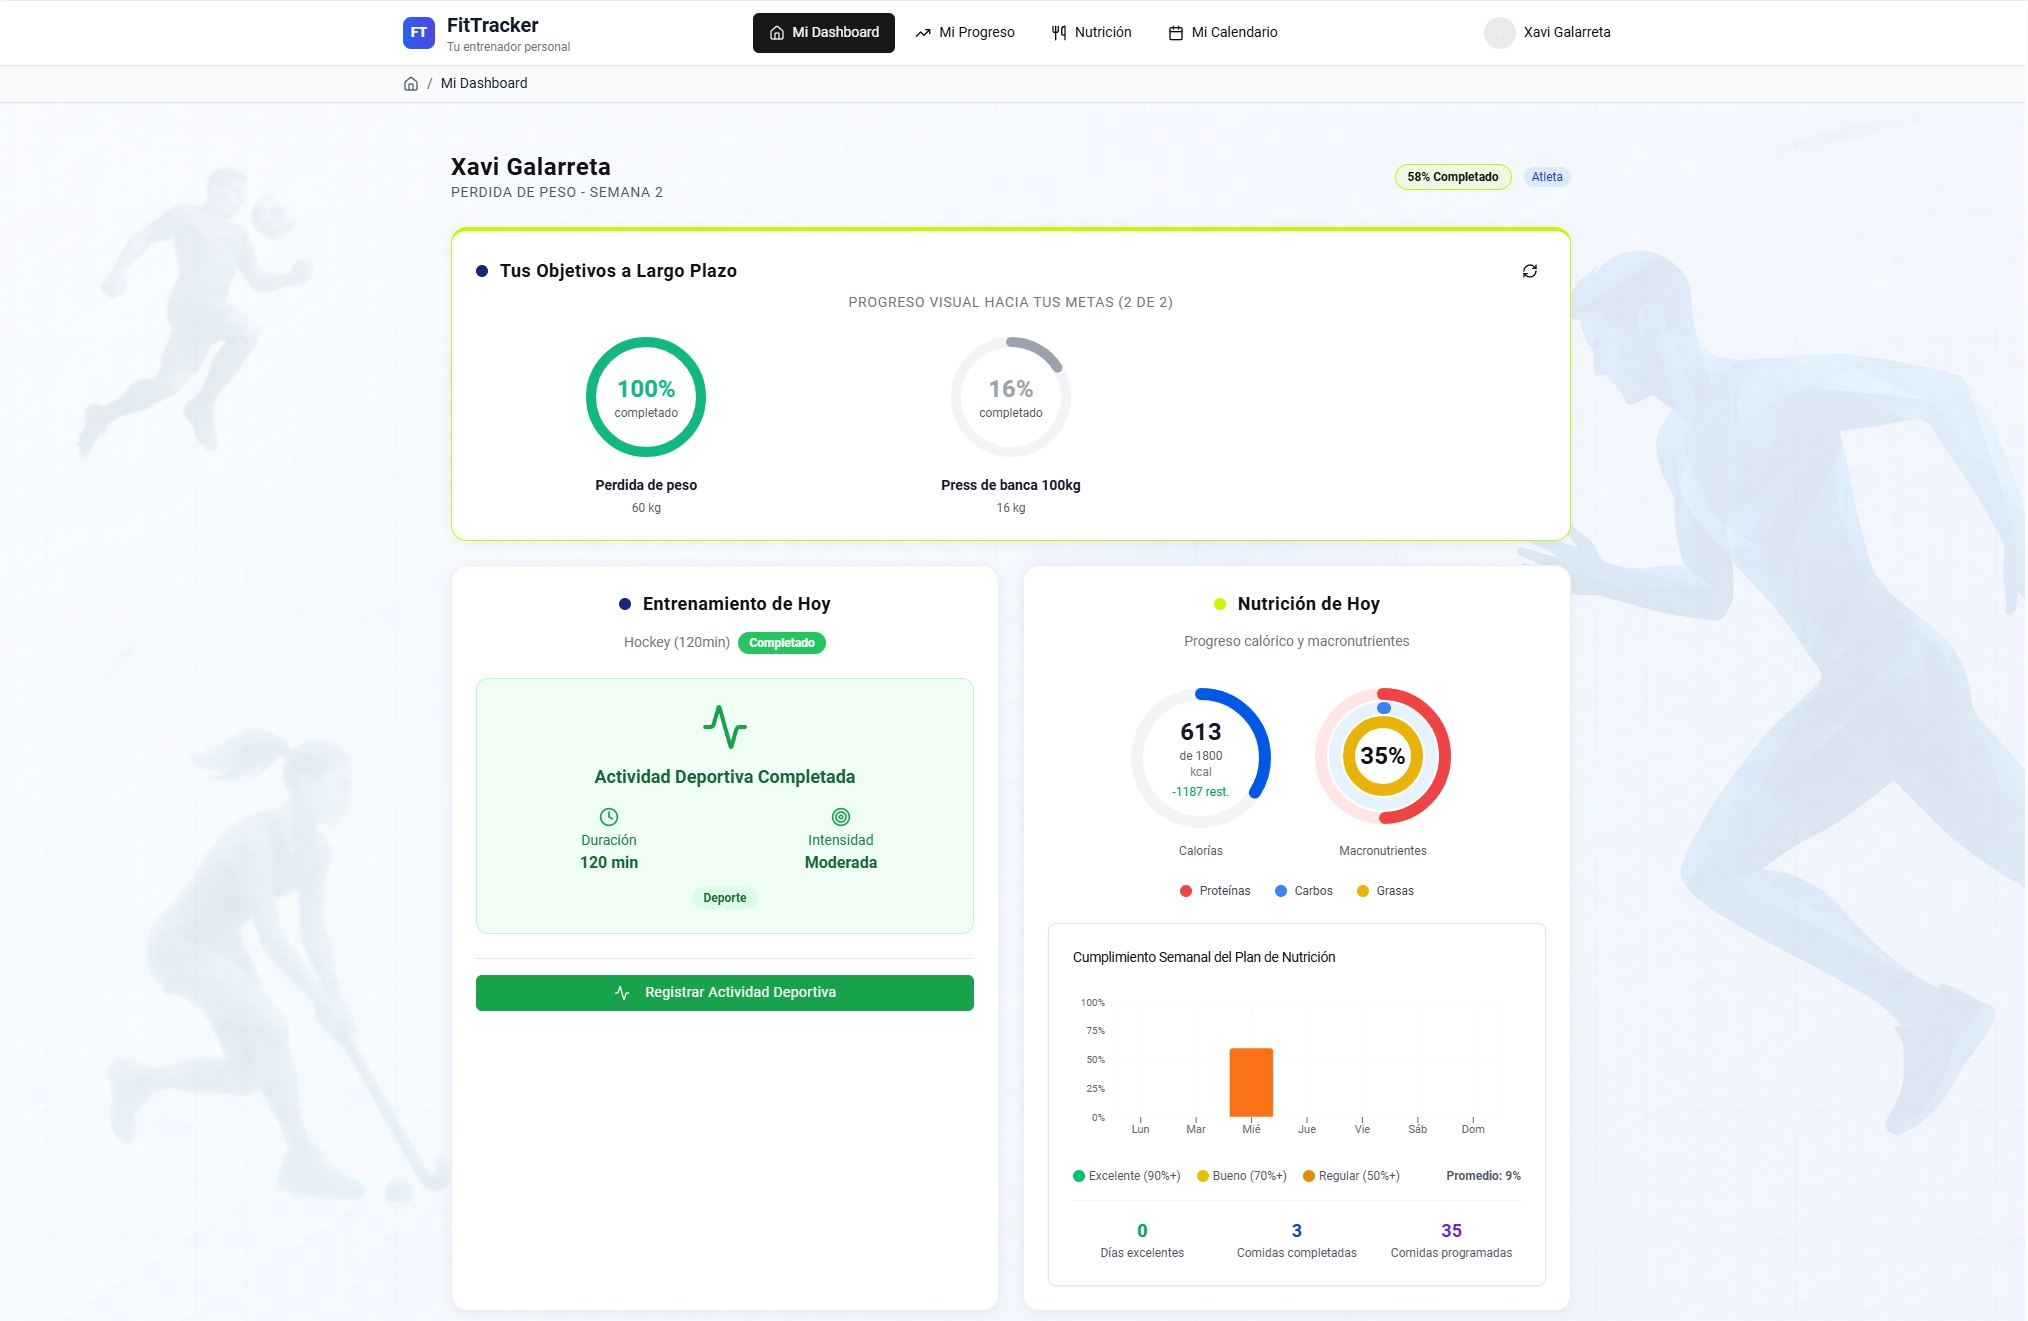Click the user avatar circle
This screenshot has height=1321, width=2028.
(1499, 32)
